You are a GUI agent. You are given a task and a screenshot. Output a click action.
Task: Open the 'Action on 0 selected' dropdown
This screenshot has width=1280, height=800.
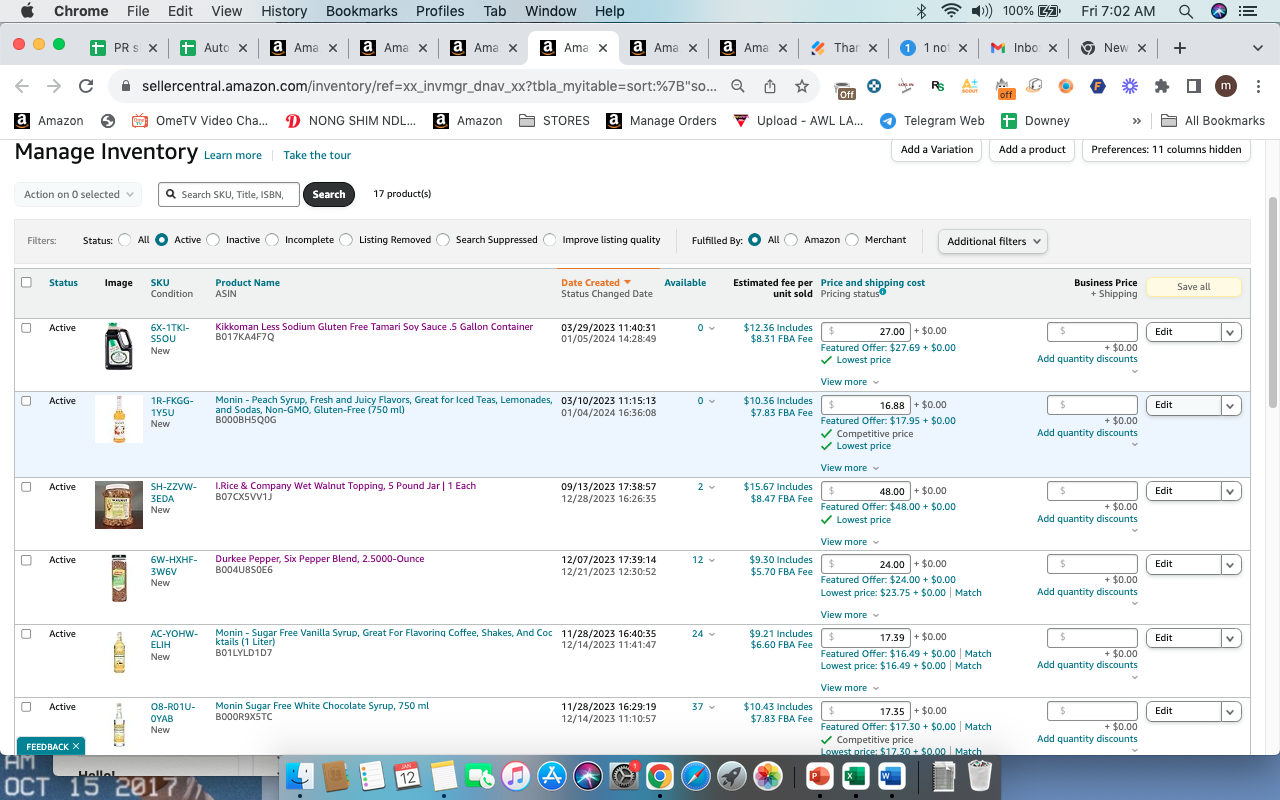click(x=78, y=195)
